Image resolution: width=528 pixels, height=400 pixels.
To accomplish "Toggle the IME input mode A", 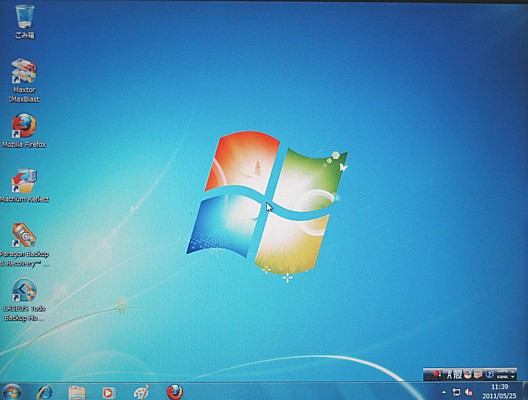I will pos(449,374).
